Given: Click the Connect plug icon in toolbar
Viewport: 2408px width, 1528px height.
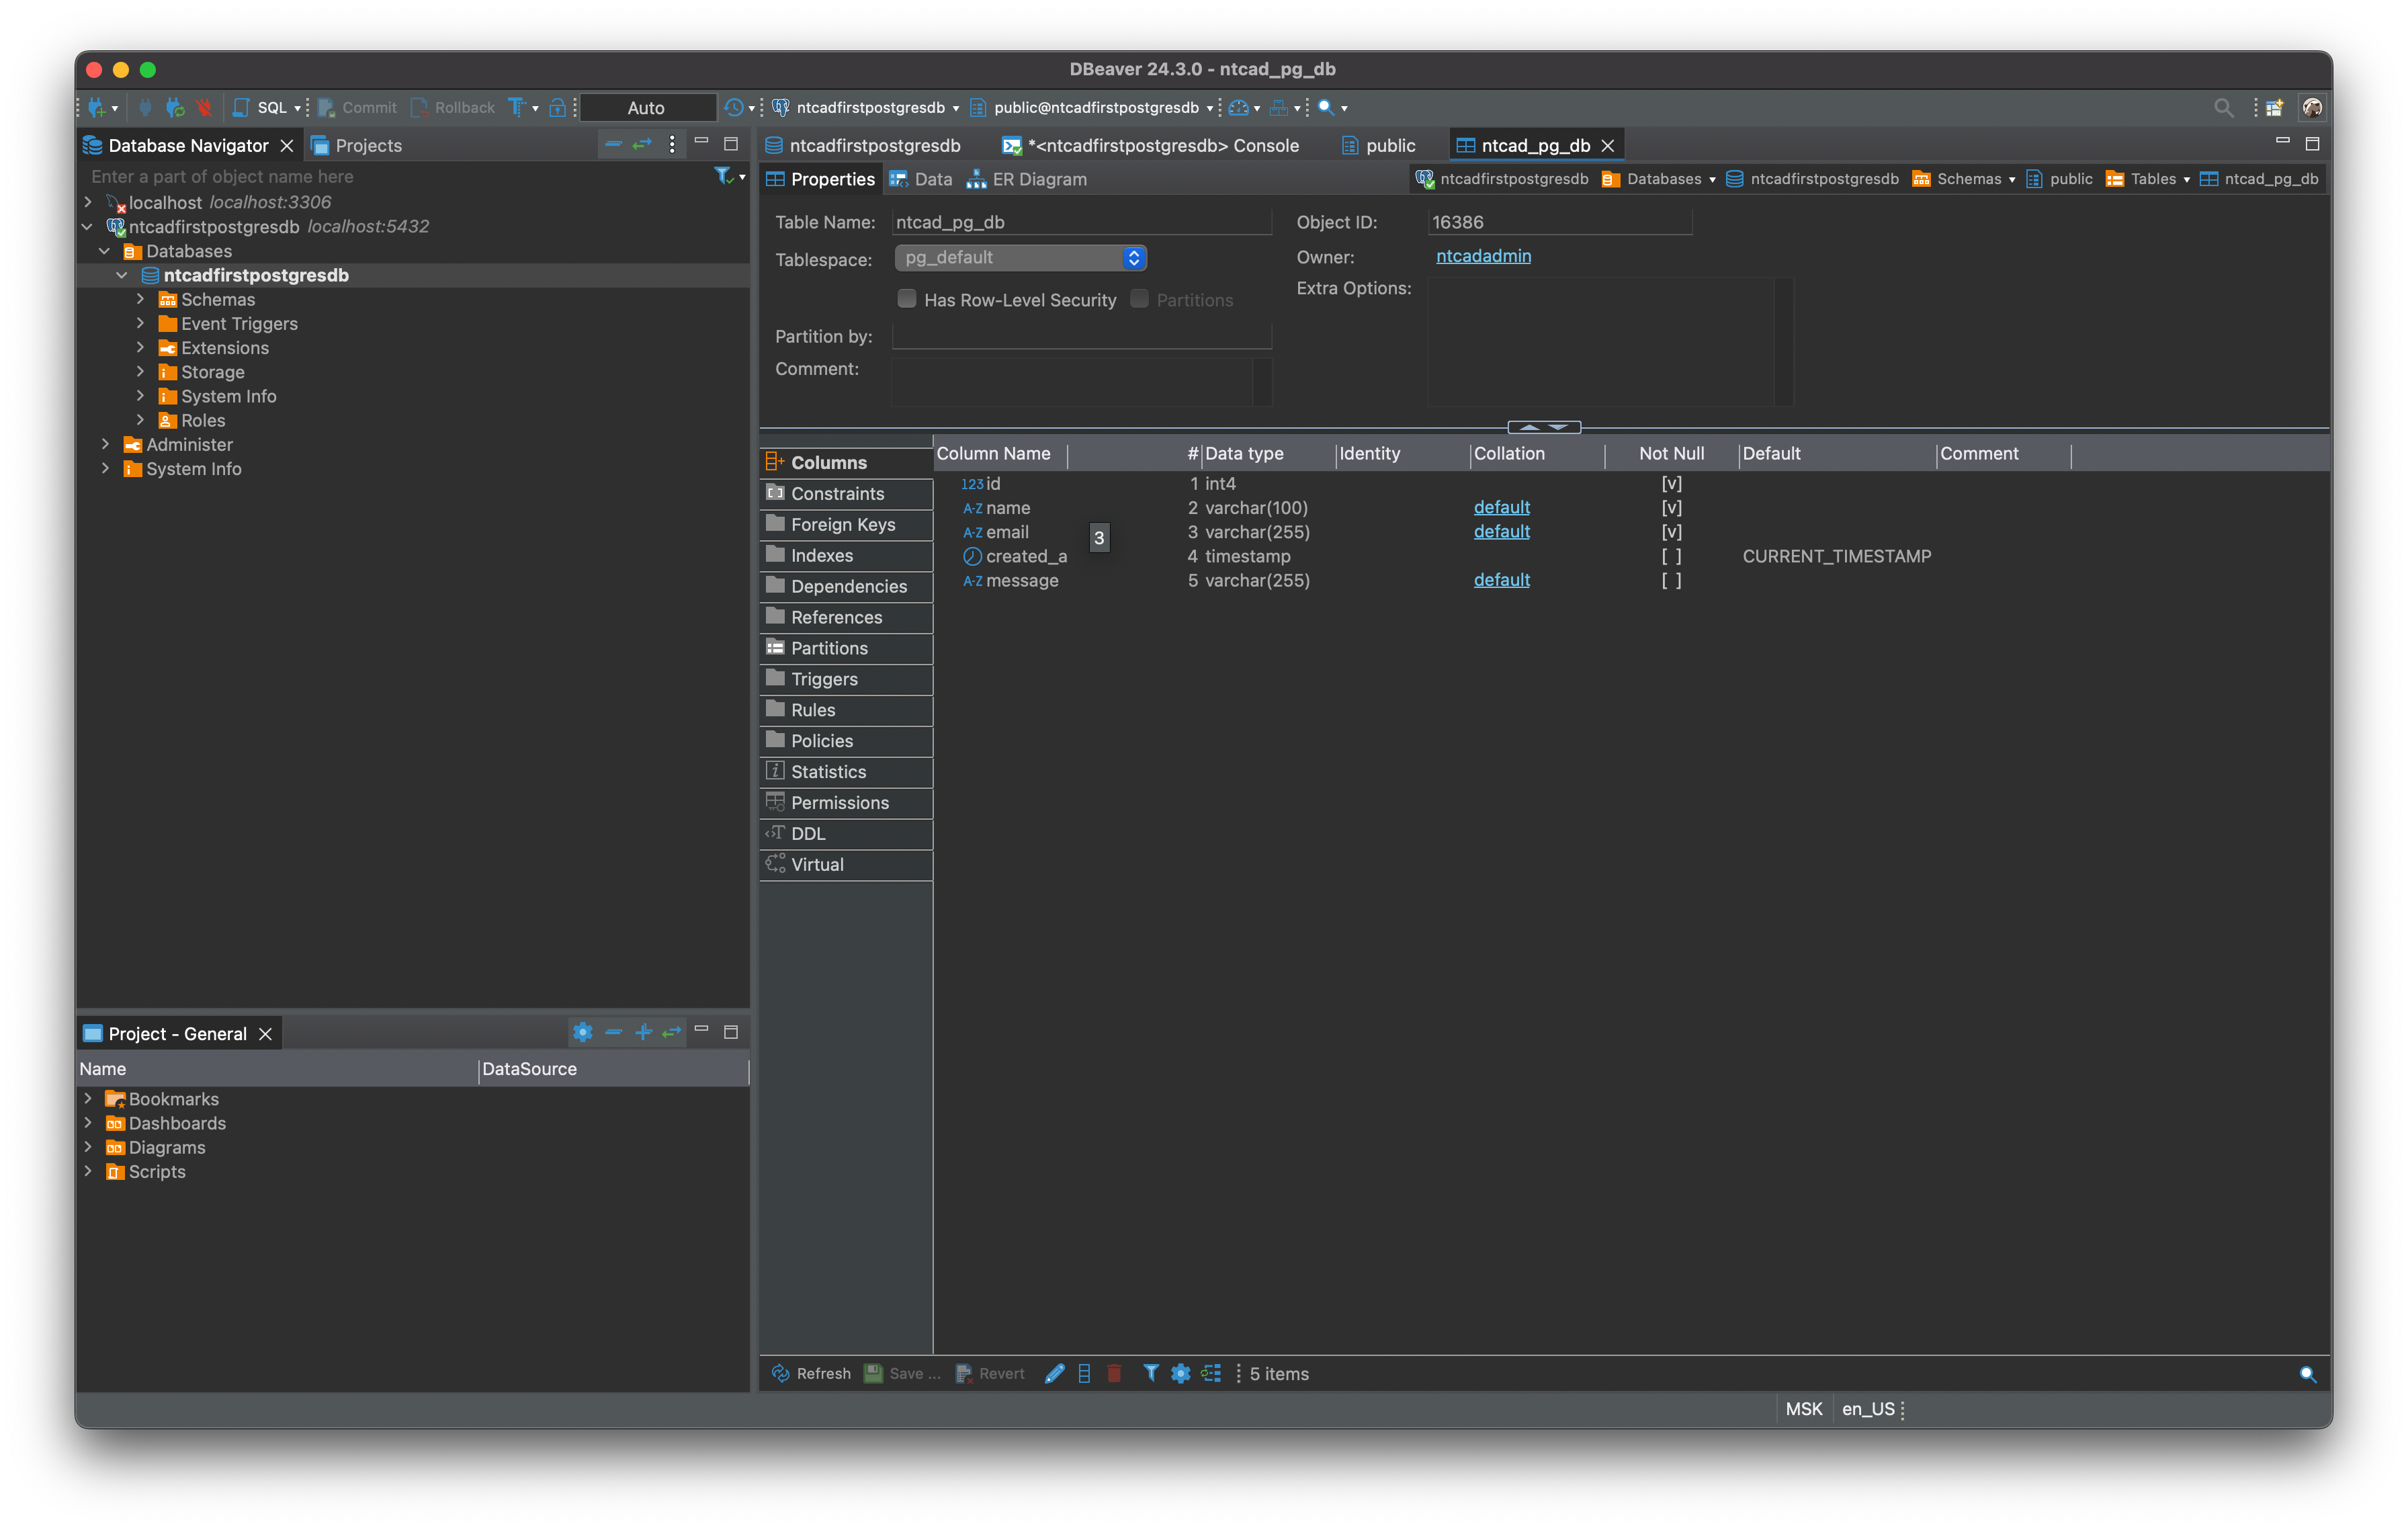Looking at the screenshot, I should tap(145, 107).
